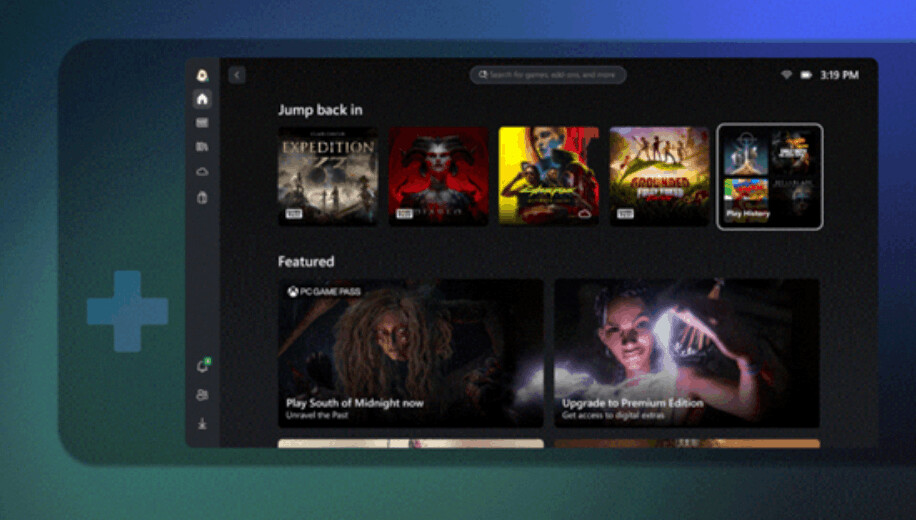Check the Wi-Fi status icon
The width and height of the screenshot is (916, 520).
tap(786, 75)
